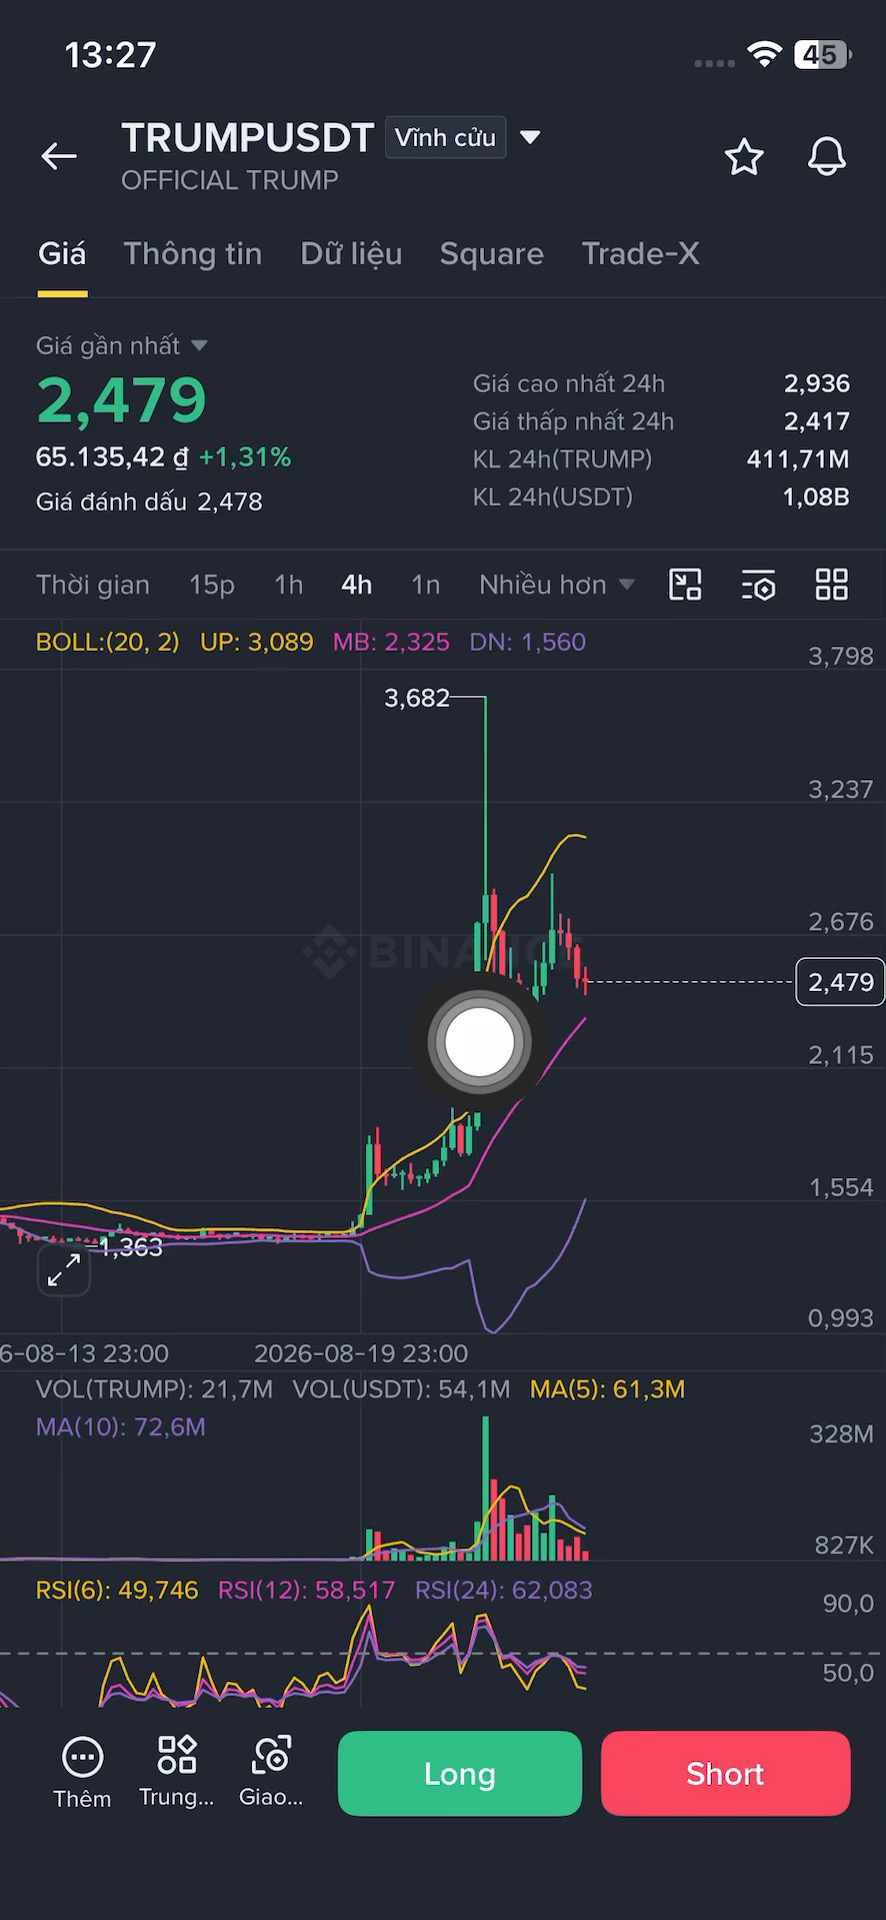Tap MB: 2,325 Bollinger value

point(391,642)
